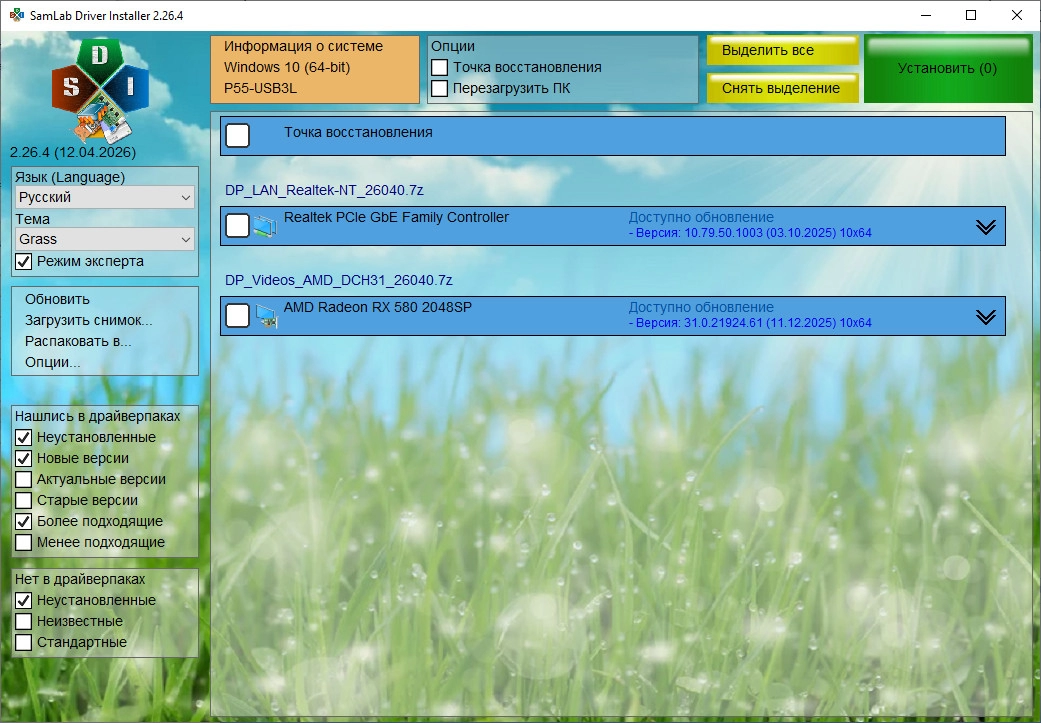Open Загрузить снимок... menu entry
Screen dimensions: 1041x723
(88, 321)
